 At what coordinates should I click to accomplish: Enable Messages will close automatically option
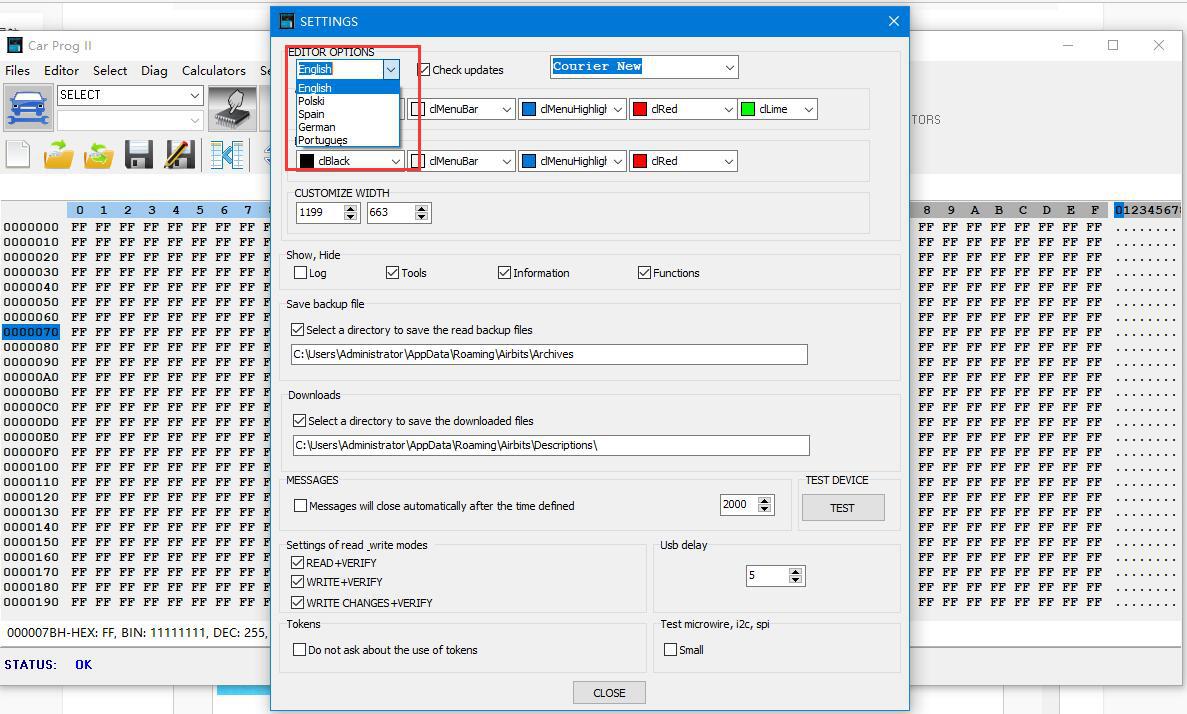pyautogui.click(x=299, y=505)
